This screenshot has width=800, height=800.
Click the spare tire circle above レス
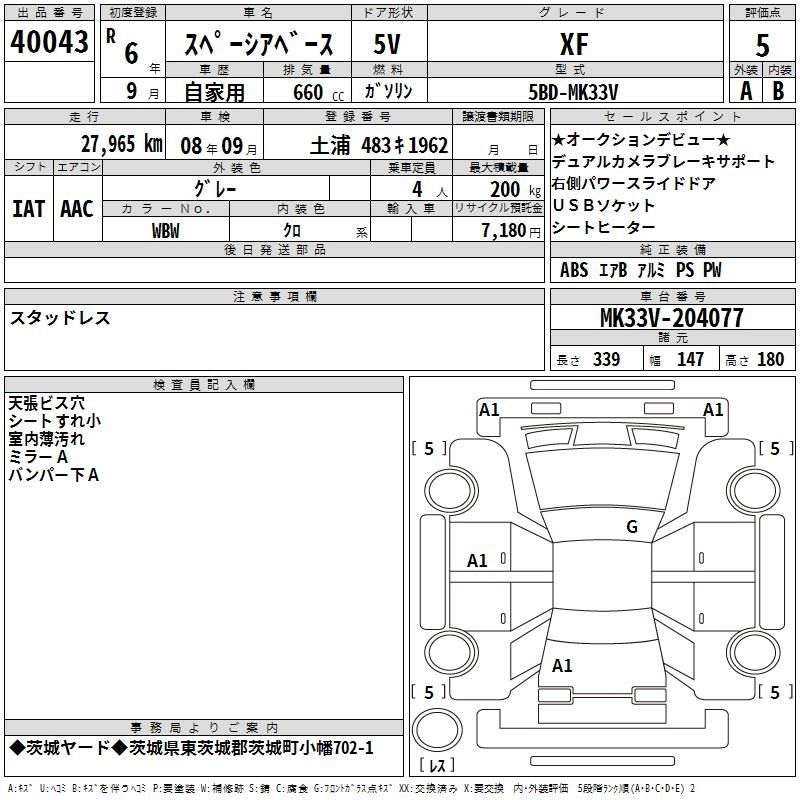[437, 729]
